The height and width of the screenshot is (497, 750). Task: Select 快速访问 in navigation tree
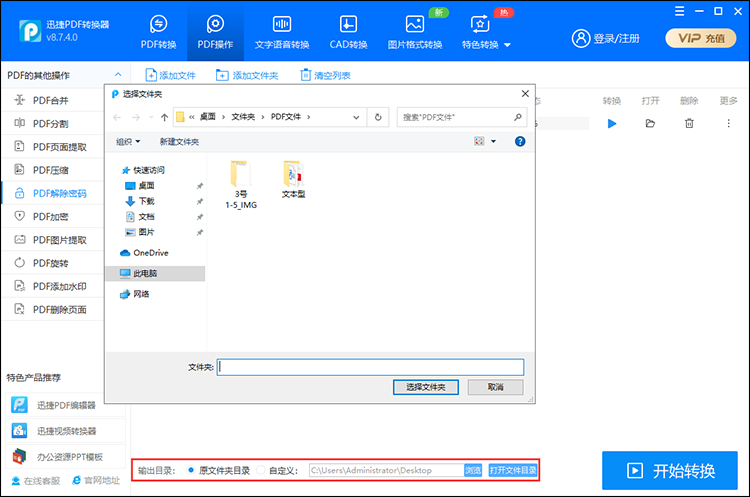143,170
